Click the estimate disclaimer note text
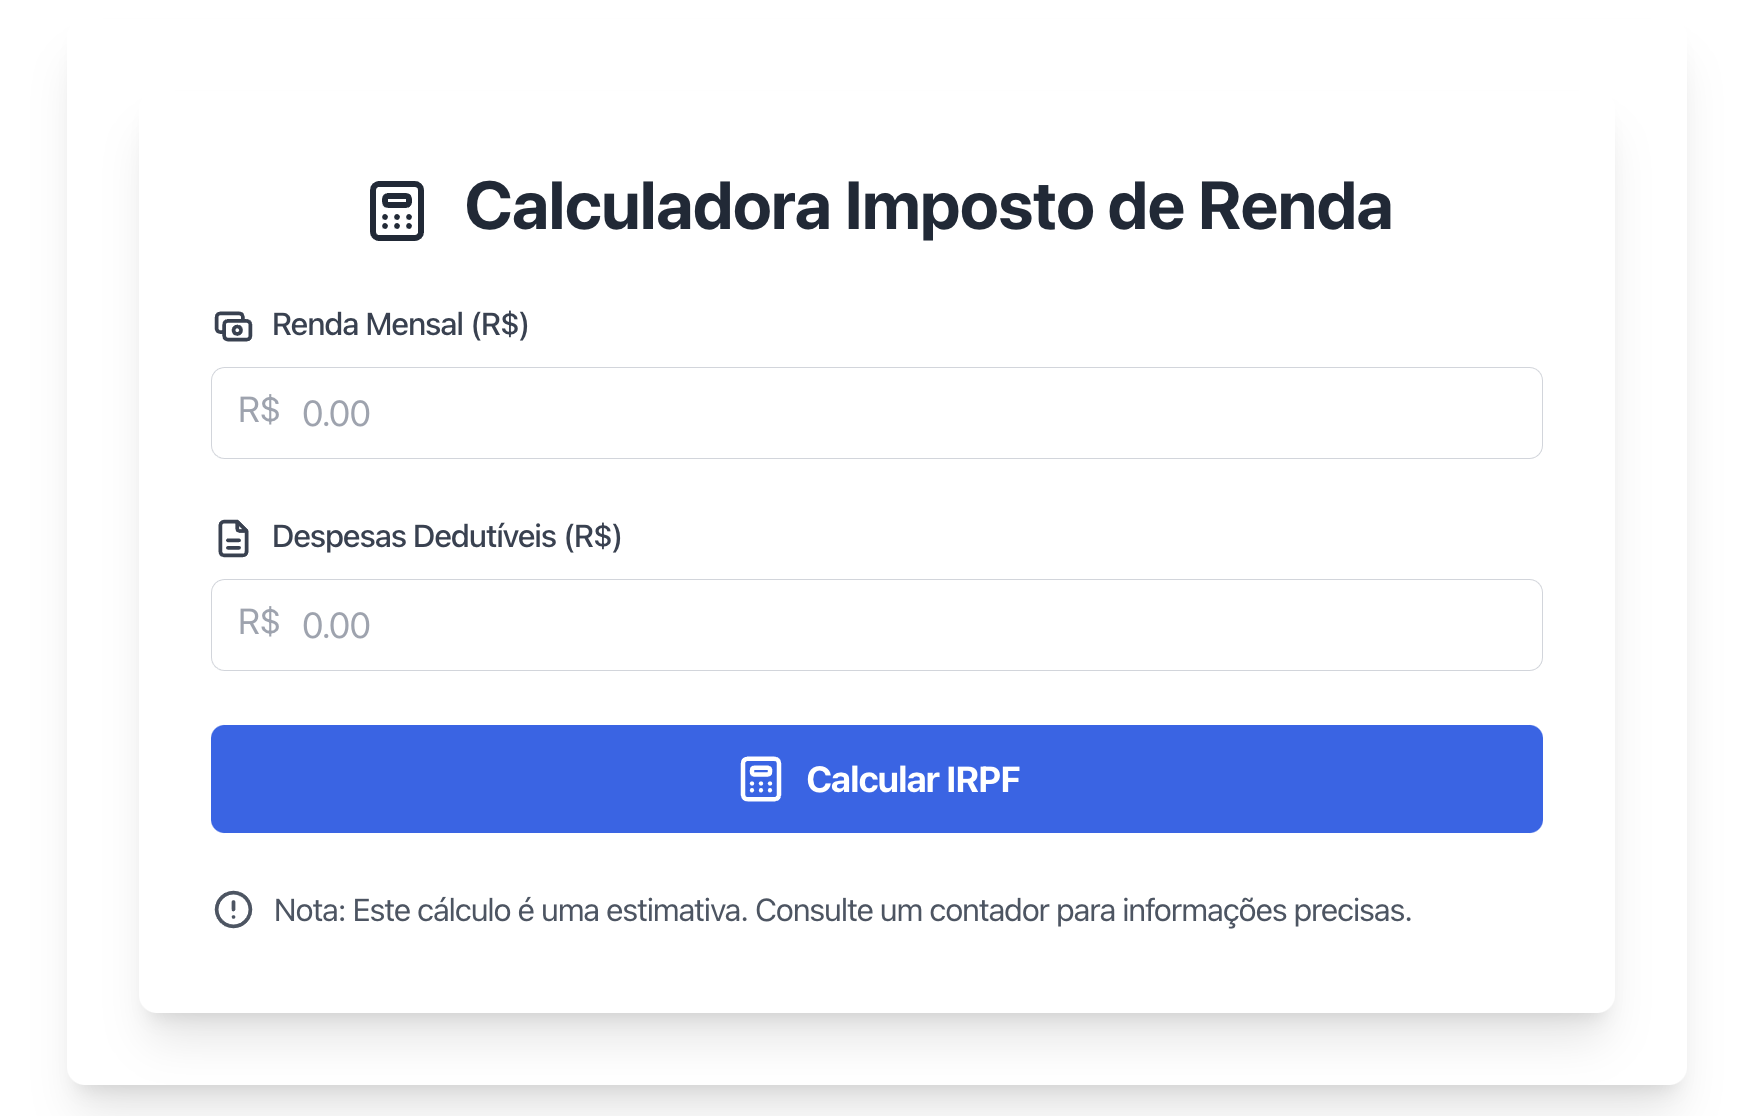Viewport: 1762px width, 1116px height. point(843,910)
